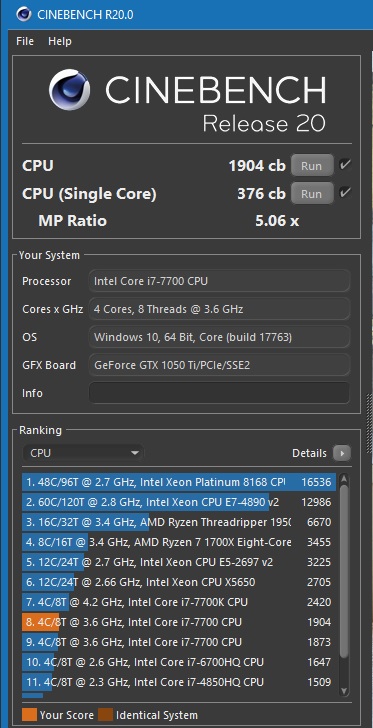Viewport: 373px width, 728px height.
Task: Toggle the CPU Single Core checkbox
Action: [345, 193]
